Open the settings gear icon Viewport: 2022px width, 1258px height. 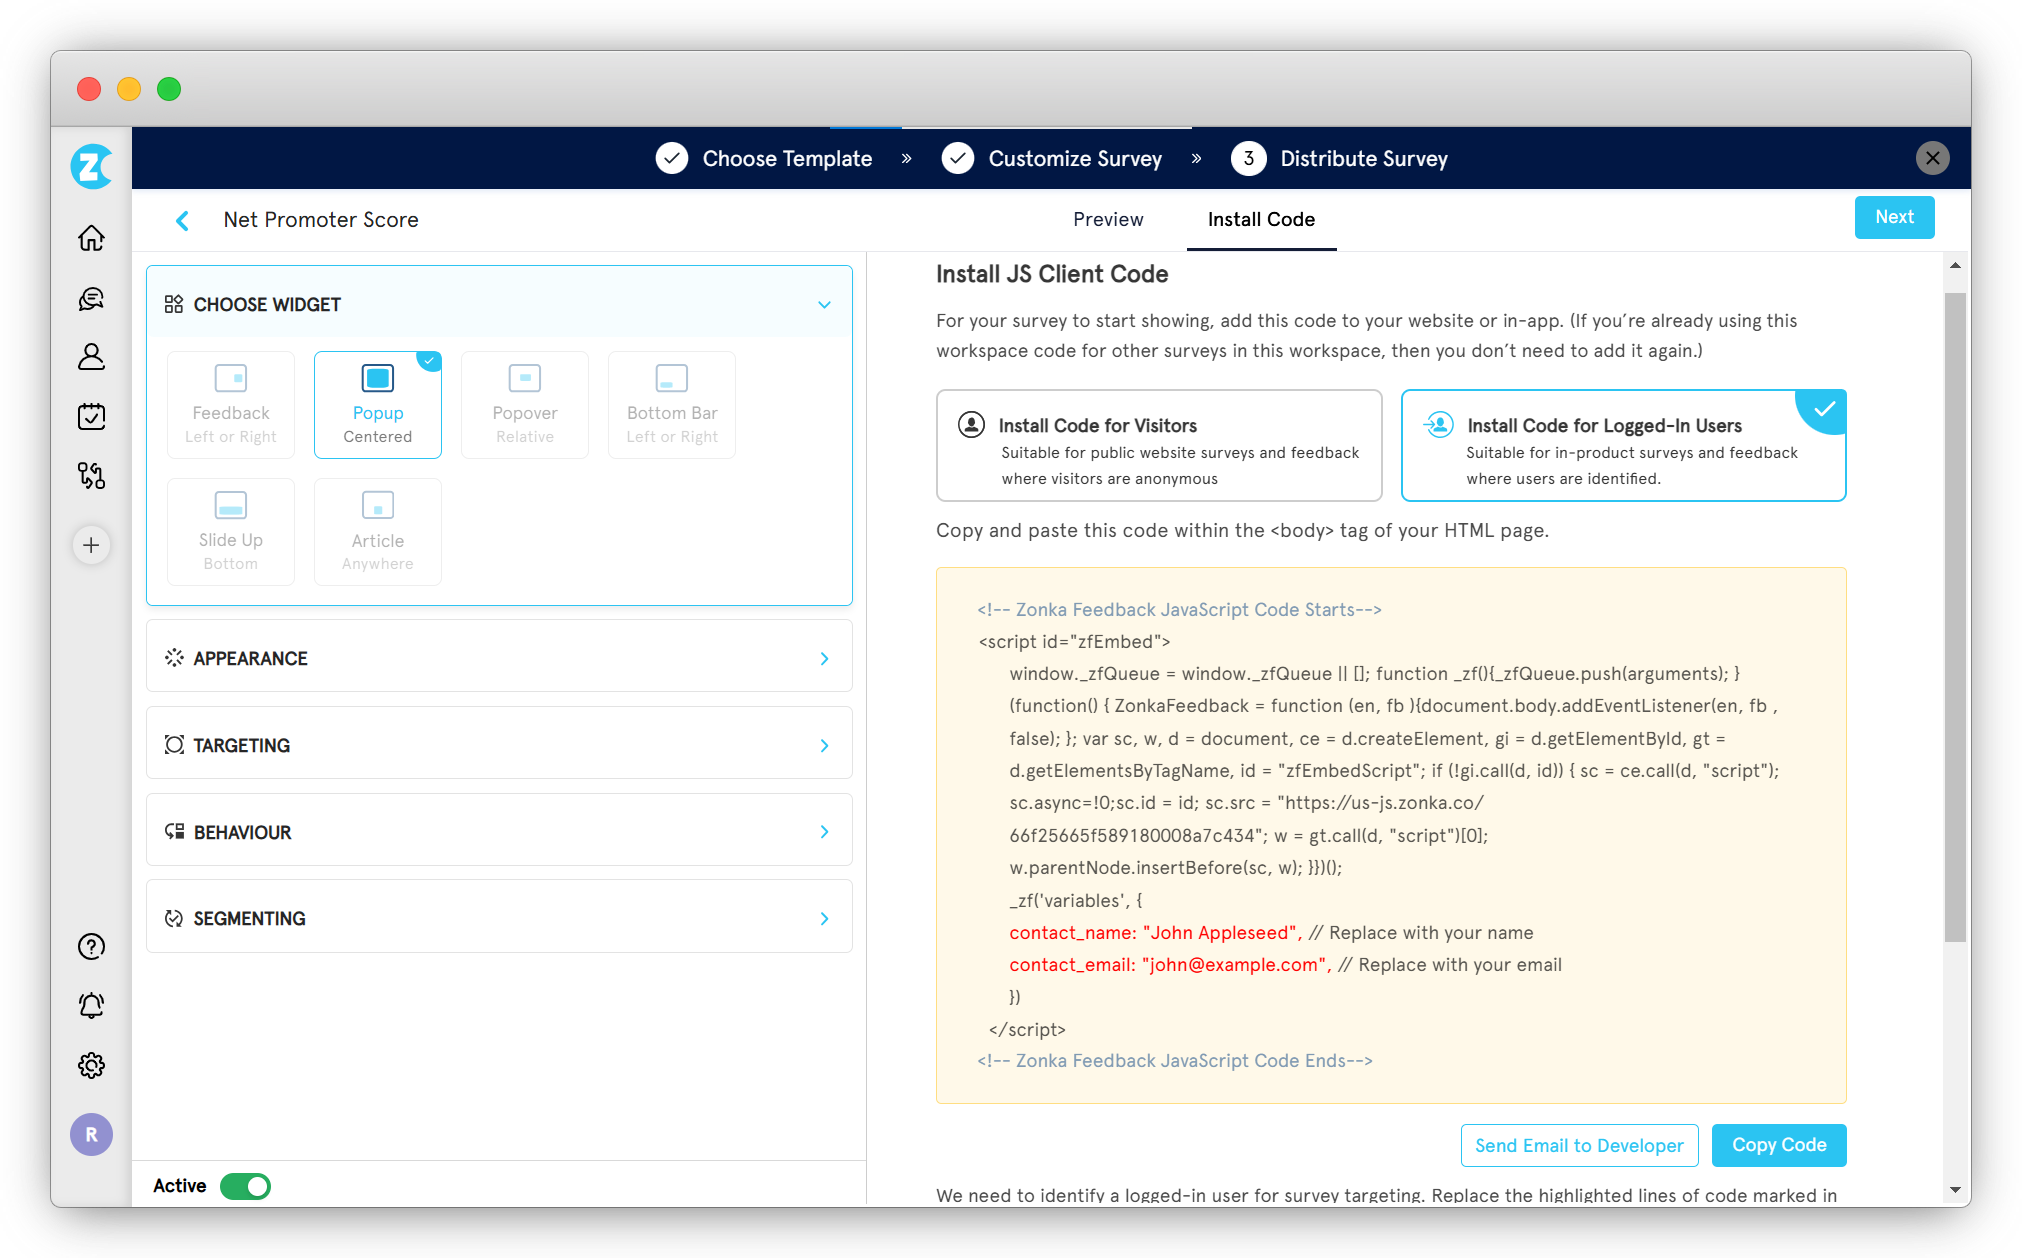click(91, 1065)
